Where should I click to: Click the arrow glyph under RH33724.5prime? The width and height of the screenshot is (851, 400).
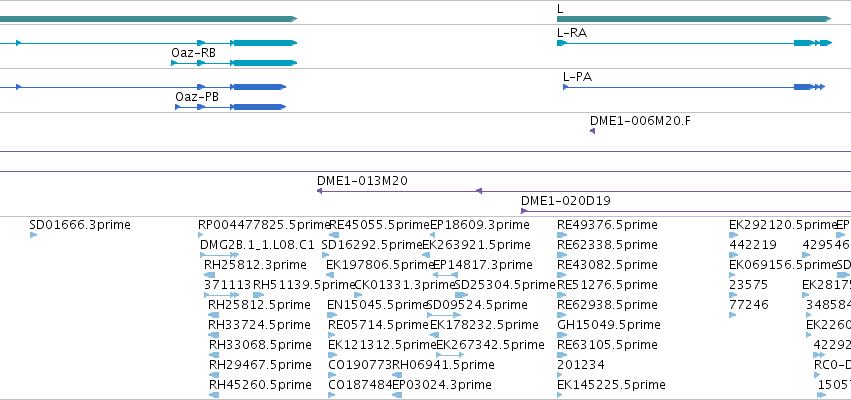(x=214, y=335)
